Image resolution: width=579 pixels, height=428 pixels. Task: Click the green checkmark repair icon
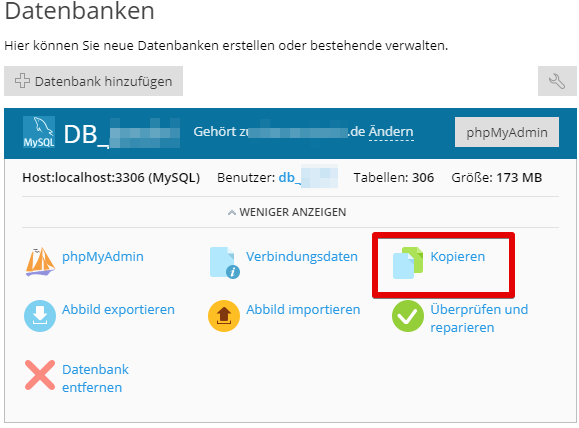[x=408, y=316]
